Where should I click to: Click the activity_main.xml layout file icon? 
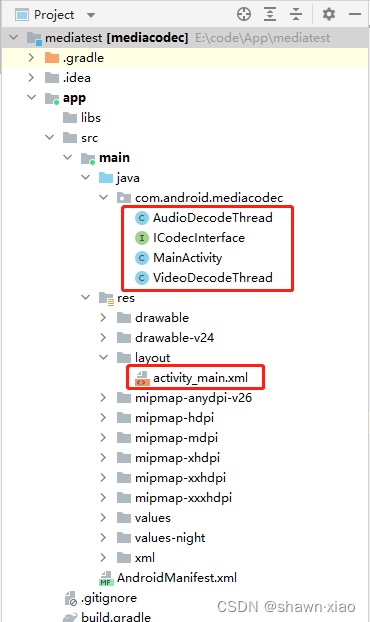tap(142, 378)
